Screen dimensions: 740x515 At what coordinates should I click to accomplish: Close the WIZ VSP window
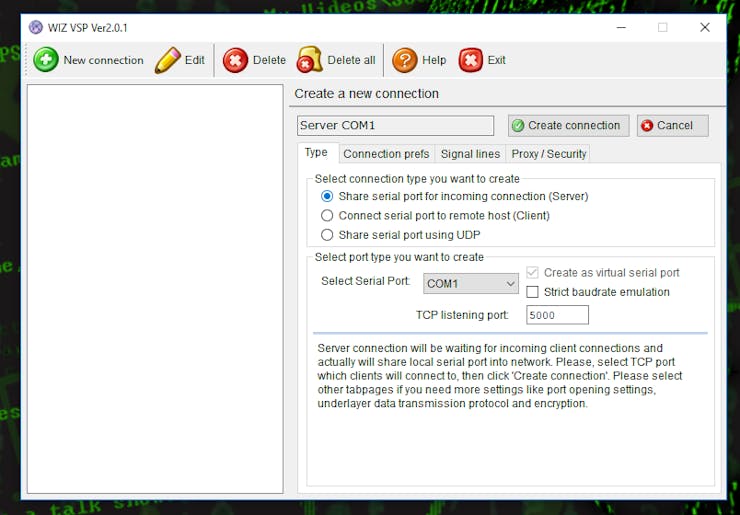705,27
